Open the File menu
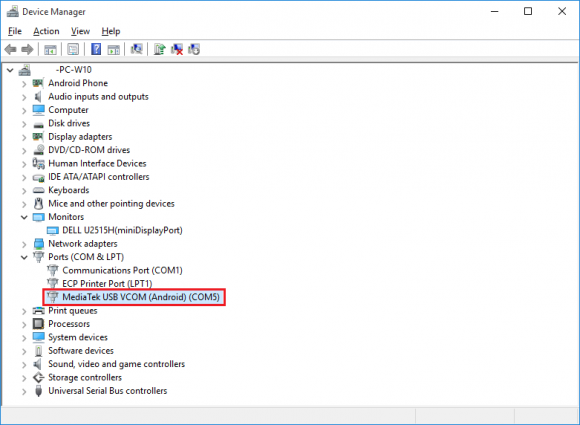 click(x=15, y=31)
